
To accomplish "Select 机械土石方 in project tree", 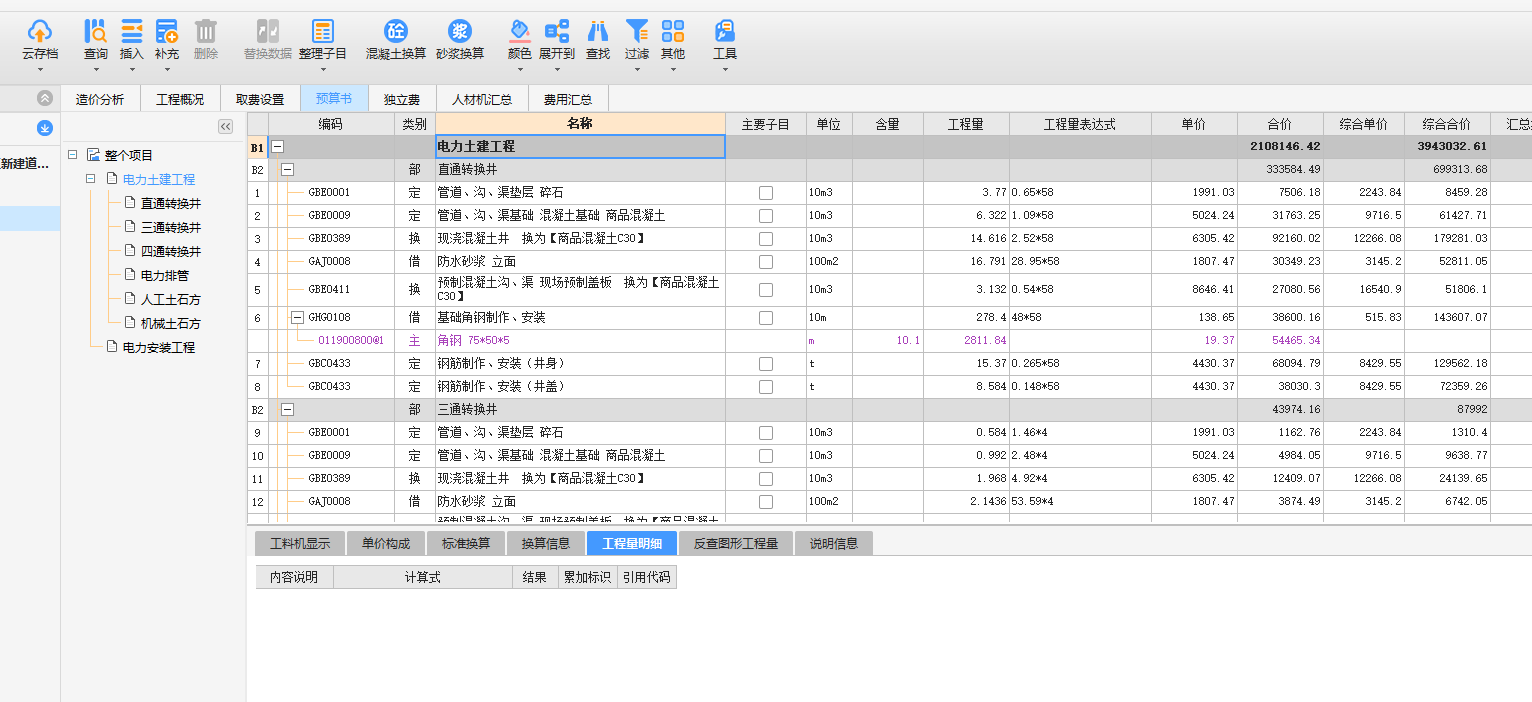I will pos(171,324).
